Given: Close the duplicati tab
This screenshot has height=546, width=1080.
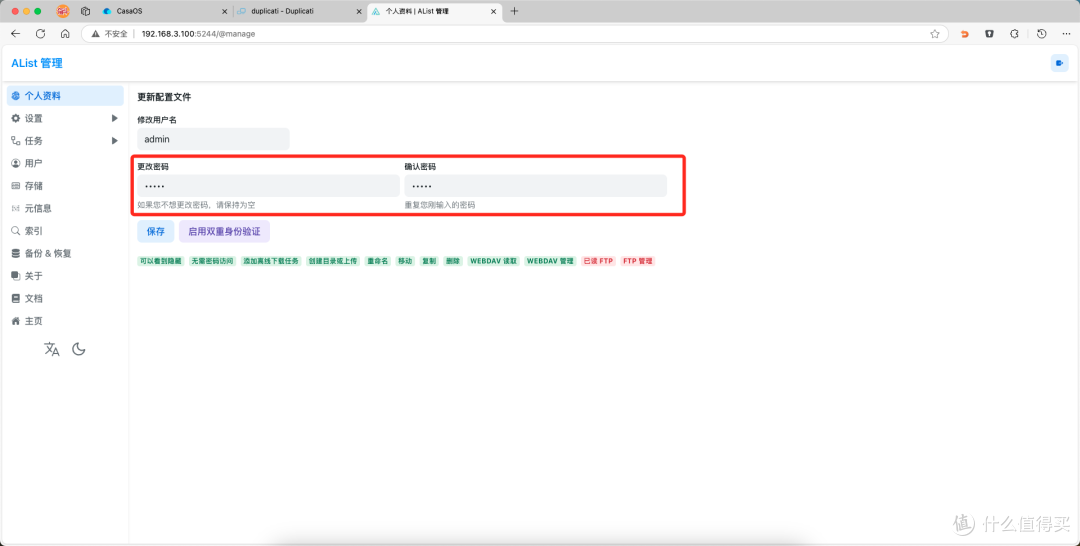Looking at the screenshot, I should pos(359,12).
